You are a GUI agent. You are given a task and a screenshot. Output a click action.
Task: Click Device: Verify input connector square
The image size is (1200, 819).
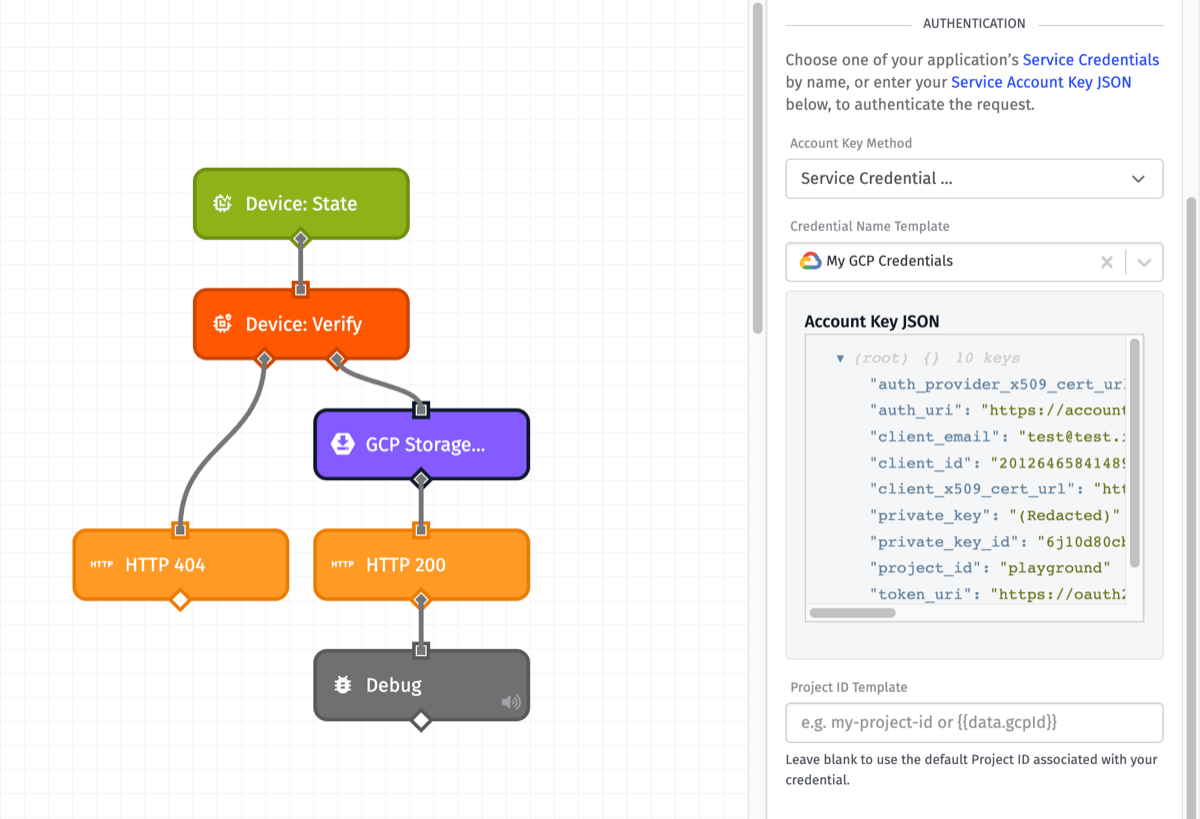pyautogui.click(x=300, y=289)
